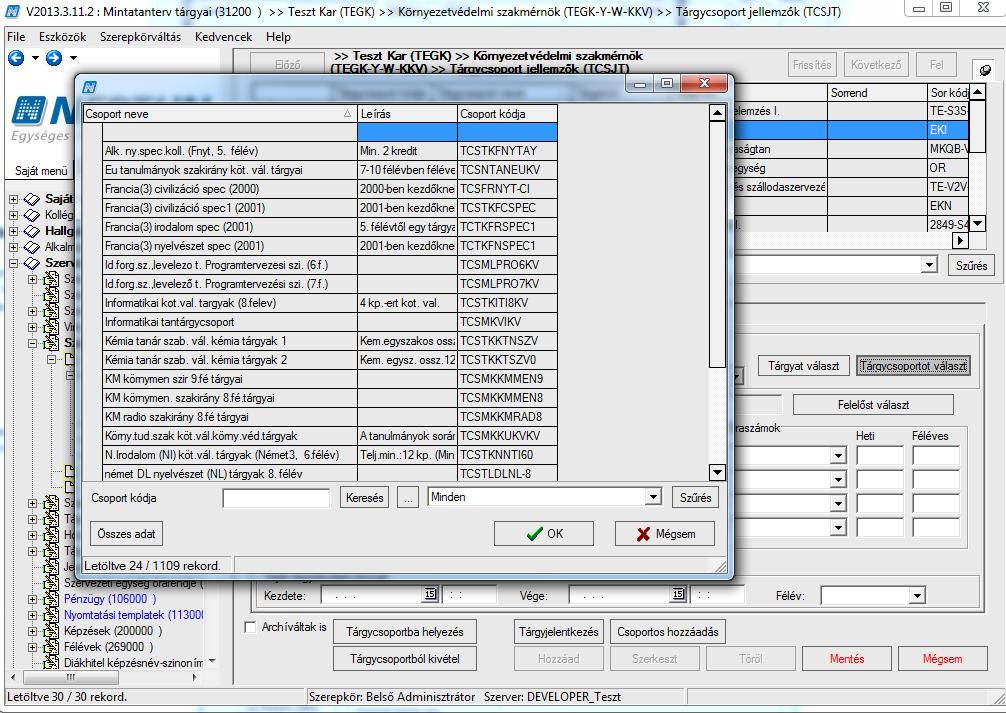Click the Heti first input field
1006x713 pixels.
click(x=880, y=456)
